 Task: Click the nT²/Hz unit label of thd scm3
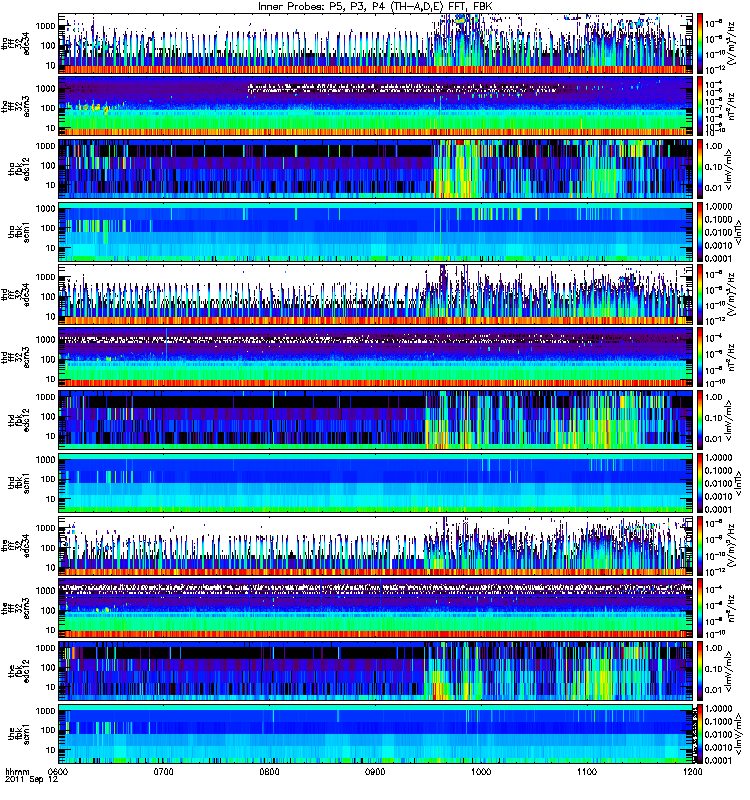coord(730,357)
